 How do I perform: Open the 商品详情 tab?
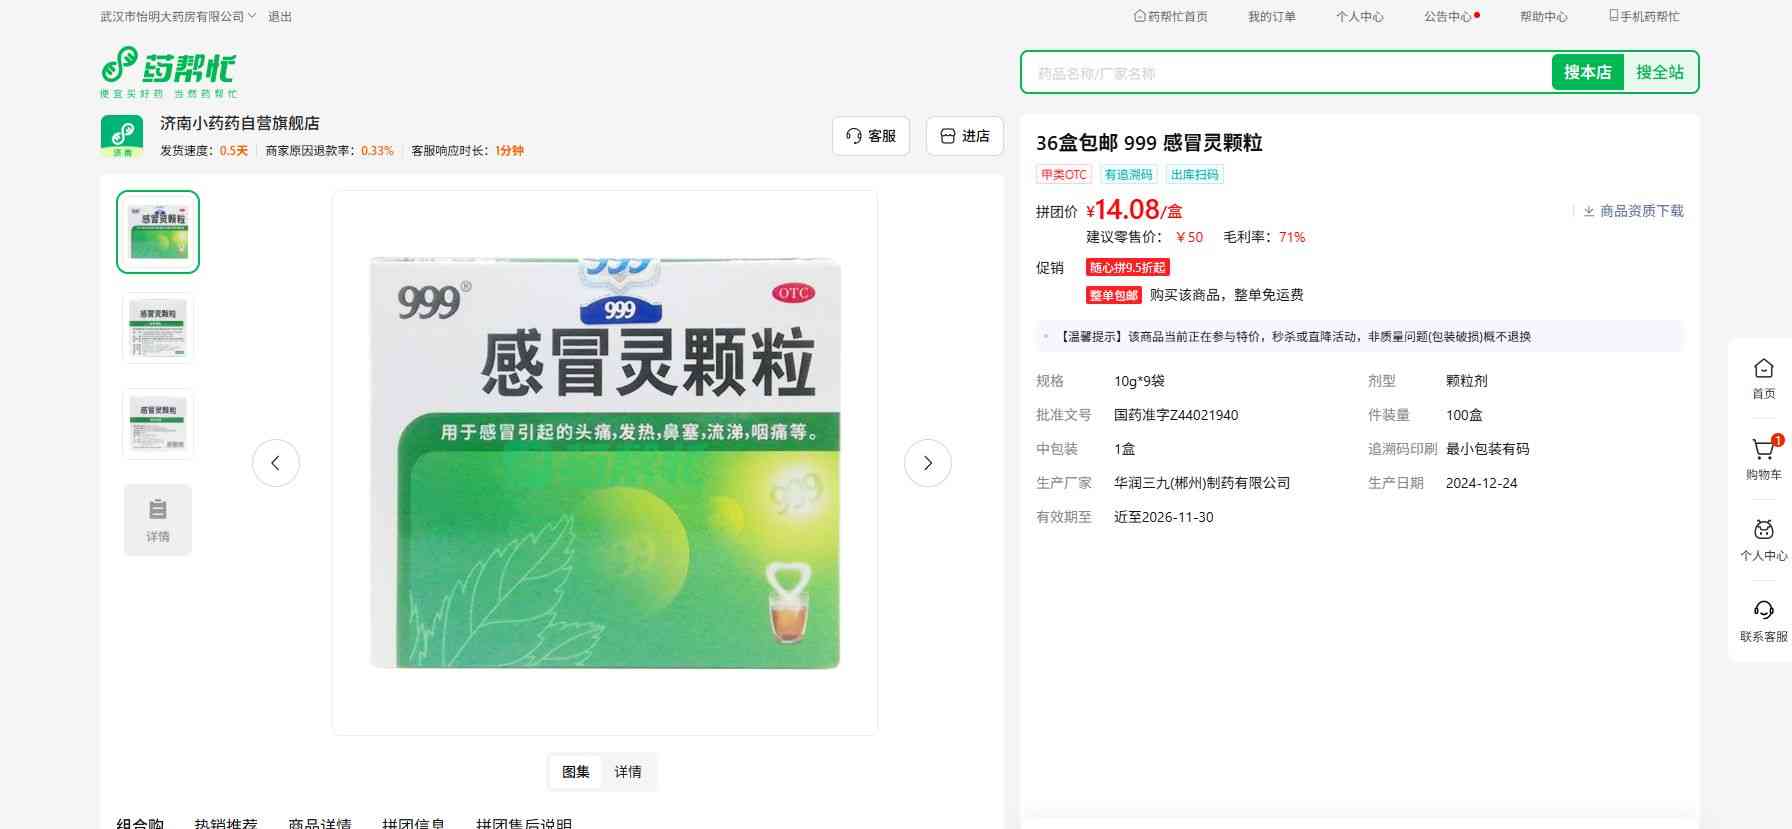[x=320, y=823]
